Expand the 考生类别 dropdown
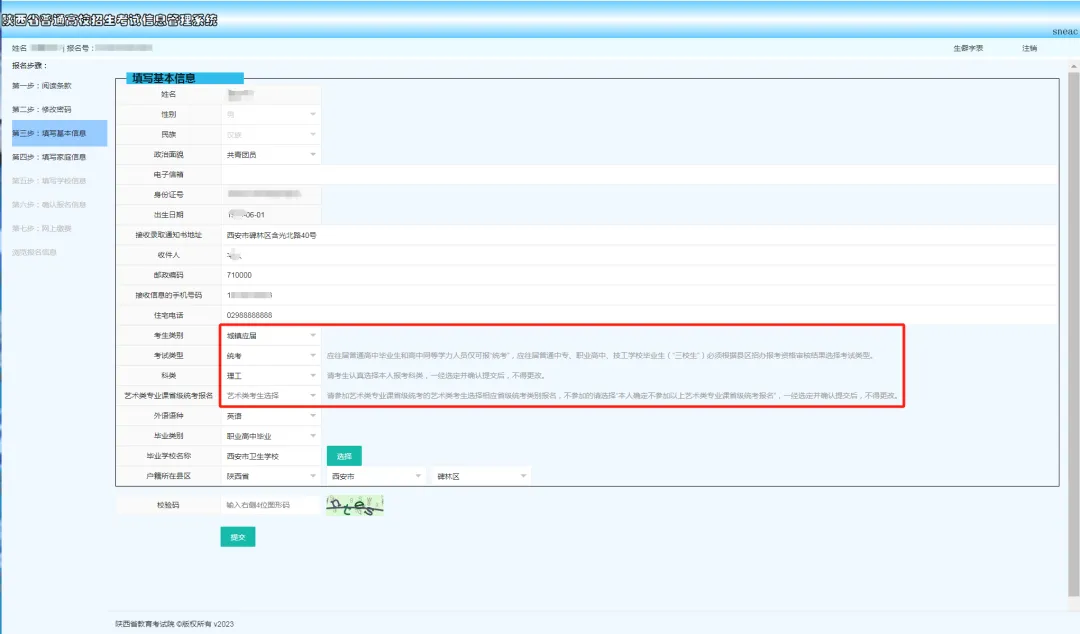 point(271,336)
